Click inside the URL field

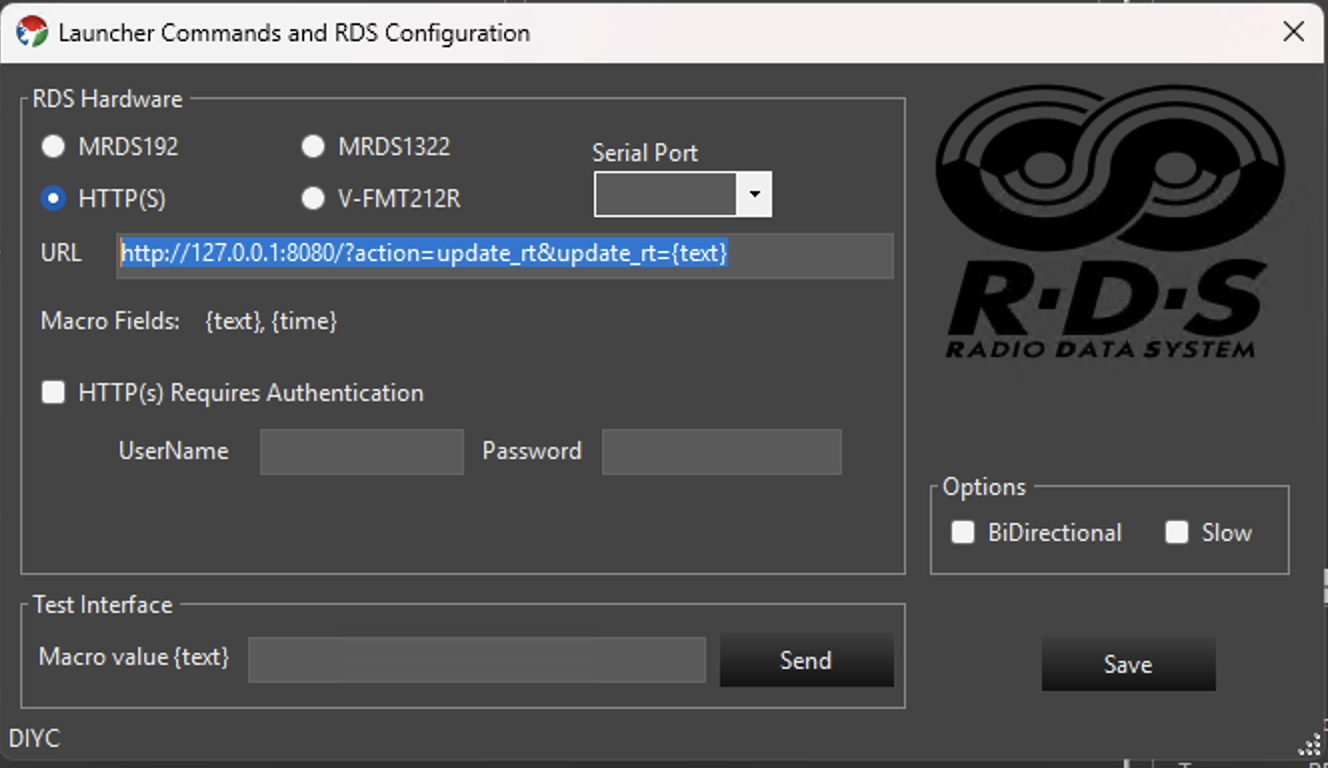click(505, 256)
